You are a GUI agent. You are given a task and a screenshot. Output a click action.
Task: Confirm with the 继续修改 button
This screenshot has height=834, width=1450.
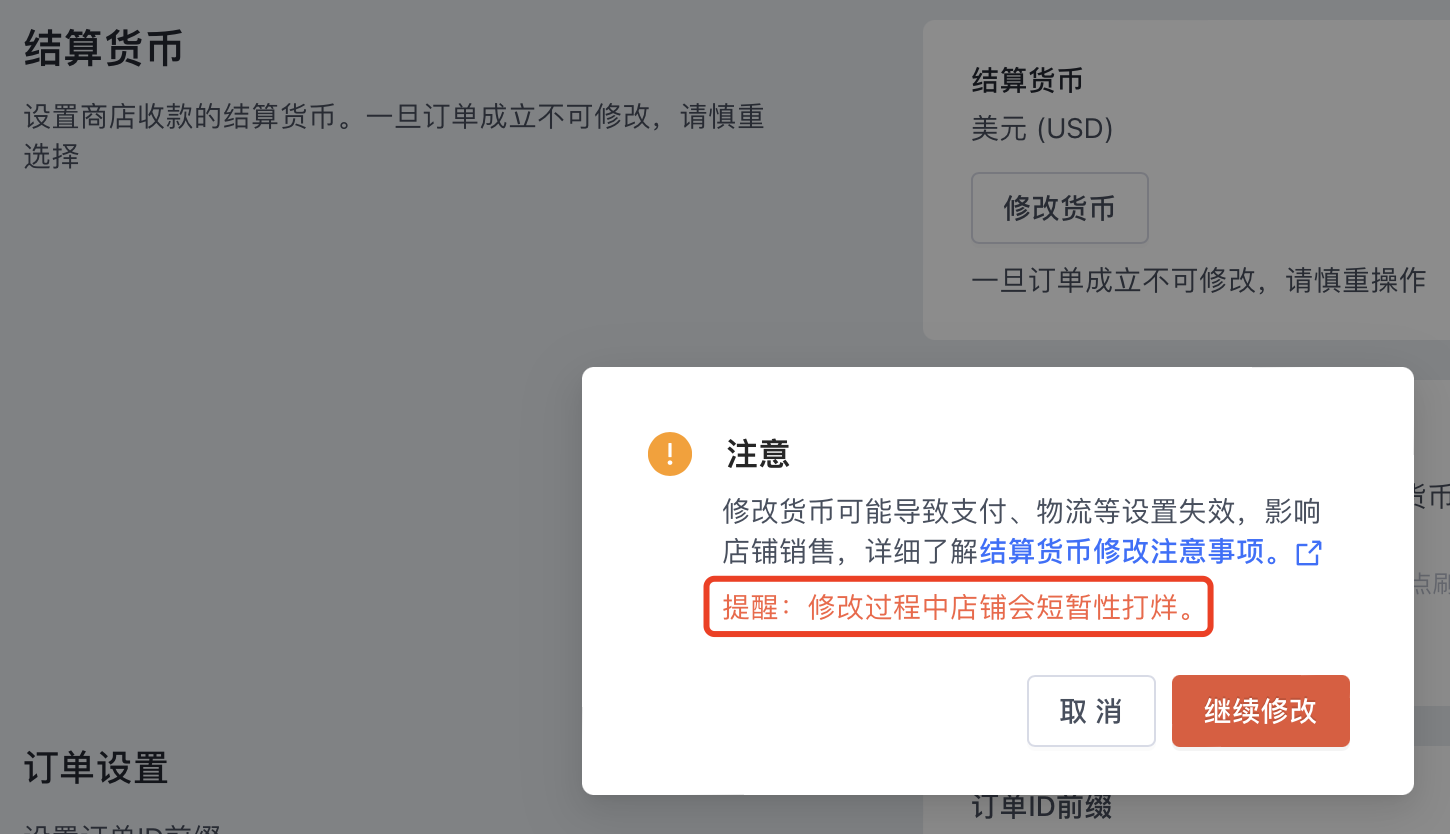(x=1260, y=711)
